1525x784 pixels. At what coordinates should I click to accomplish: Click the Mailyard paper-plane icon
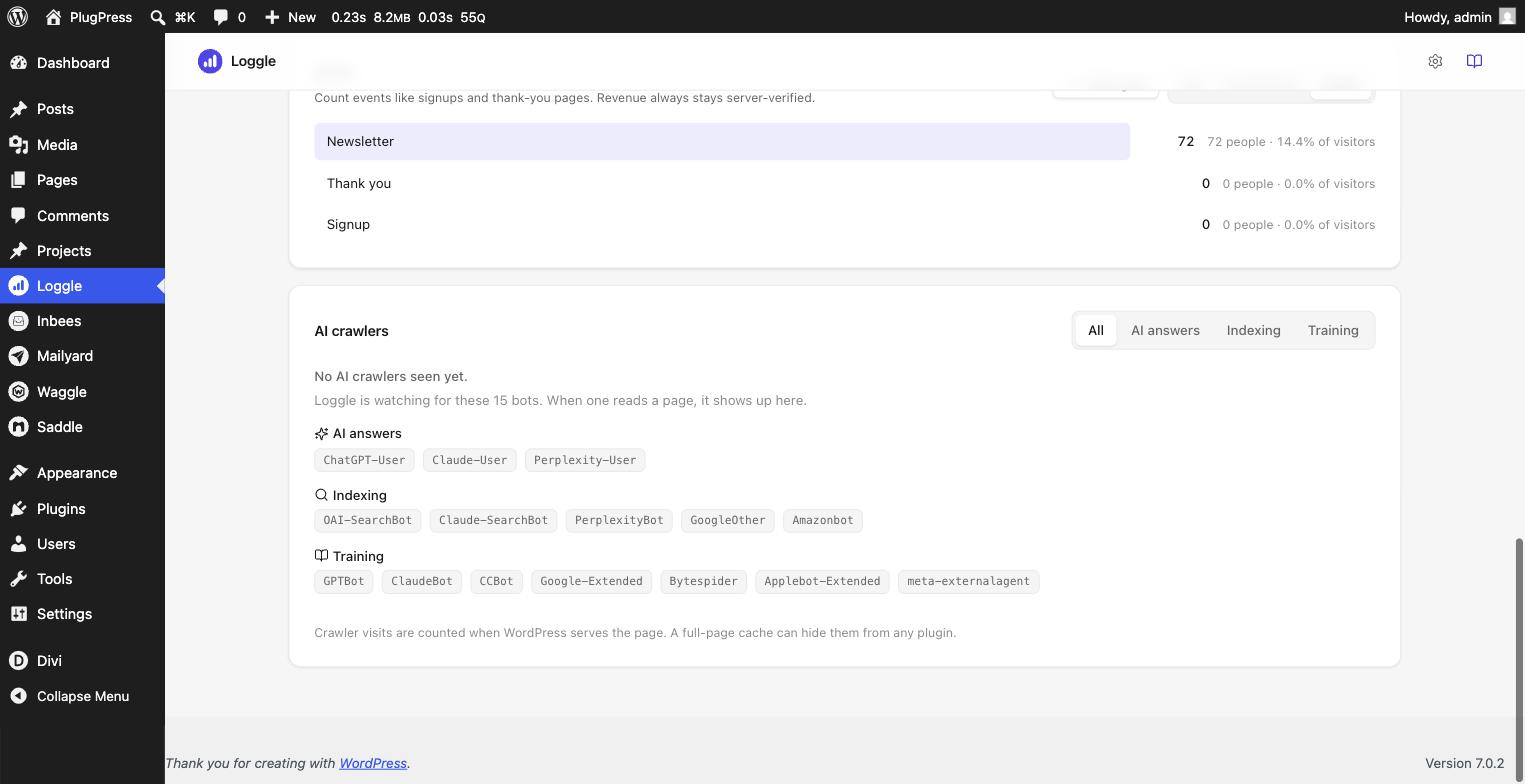[18, 356]
